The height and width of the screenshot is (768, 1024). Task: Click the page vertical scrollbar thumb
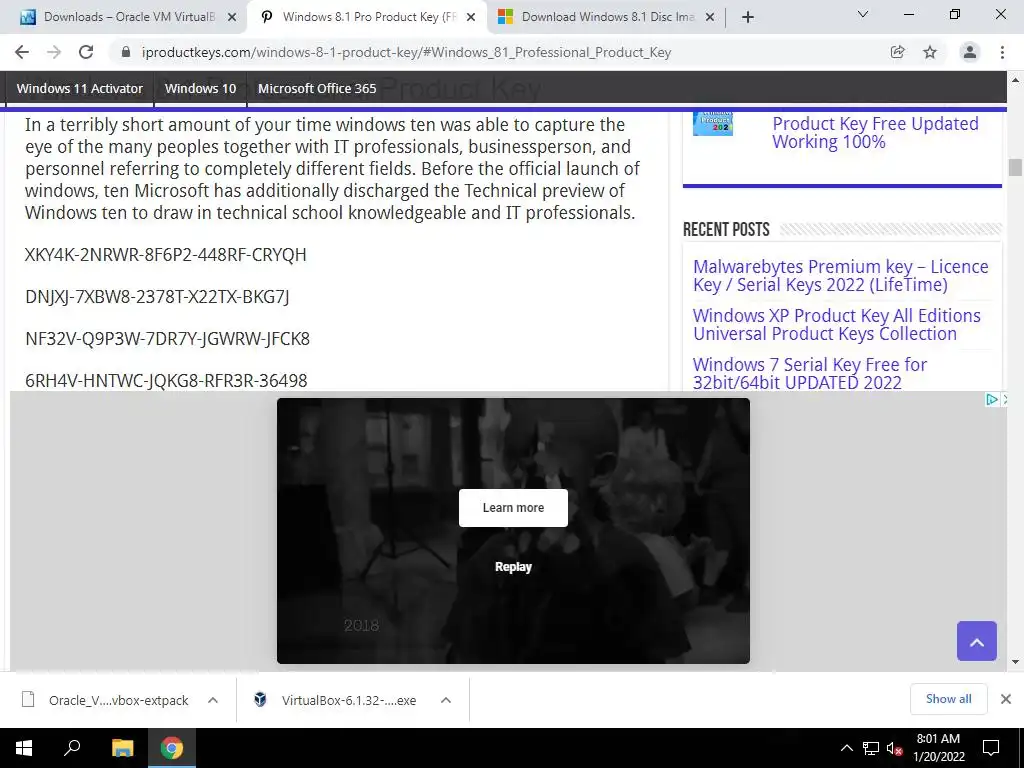point(1015,167)
